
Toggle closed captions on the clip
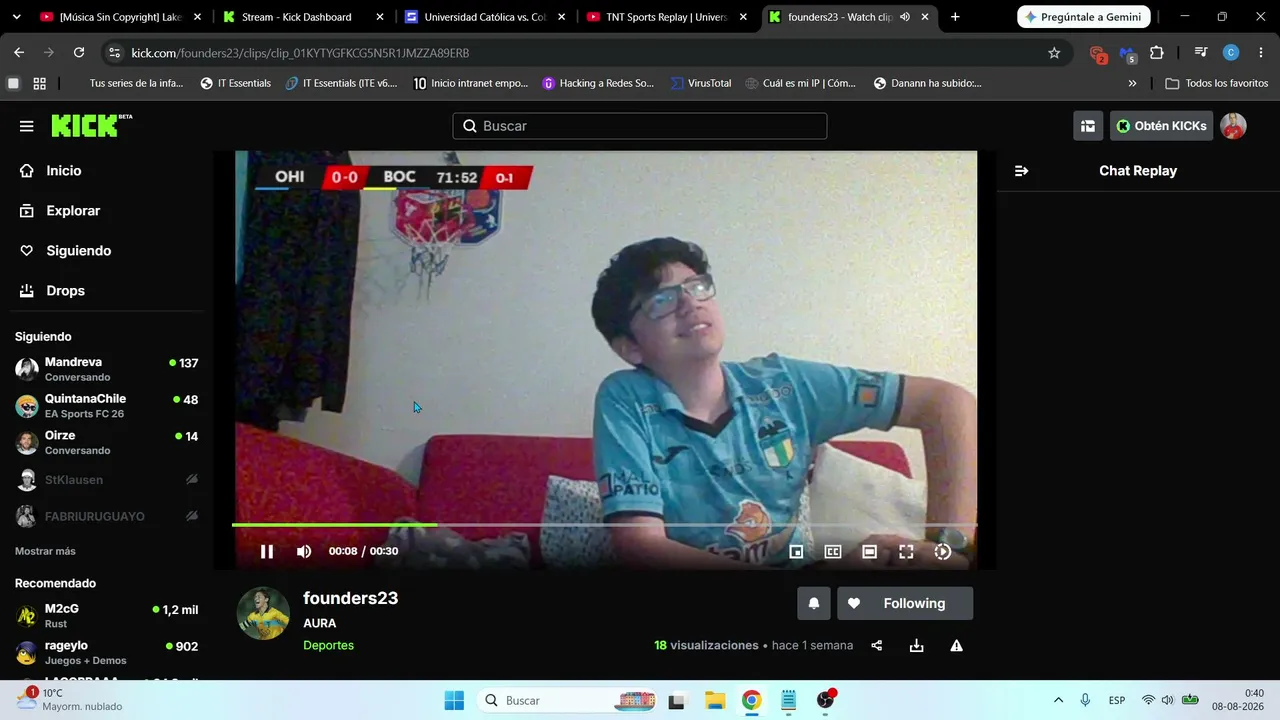833,551
